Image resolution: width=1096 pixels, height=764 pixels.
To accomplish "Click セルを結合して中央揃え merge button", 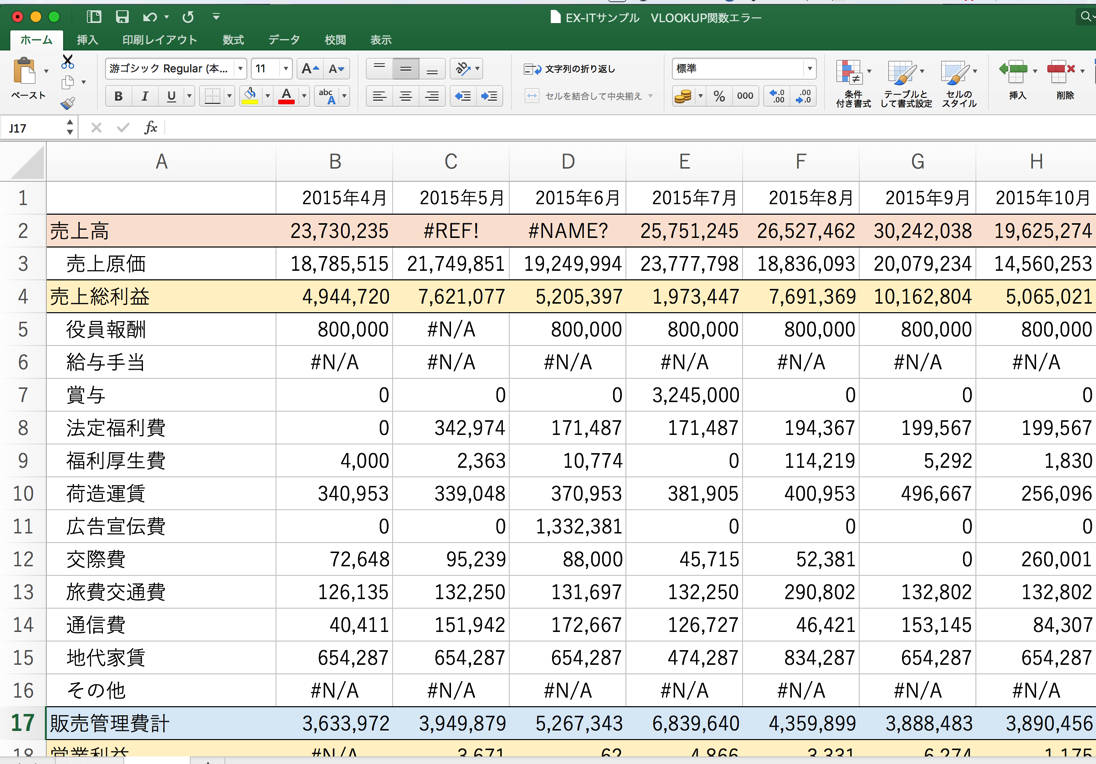I will [584, 96].
